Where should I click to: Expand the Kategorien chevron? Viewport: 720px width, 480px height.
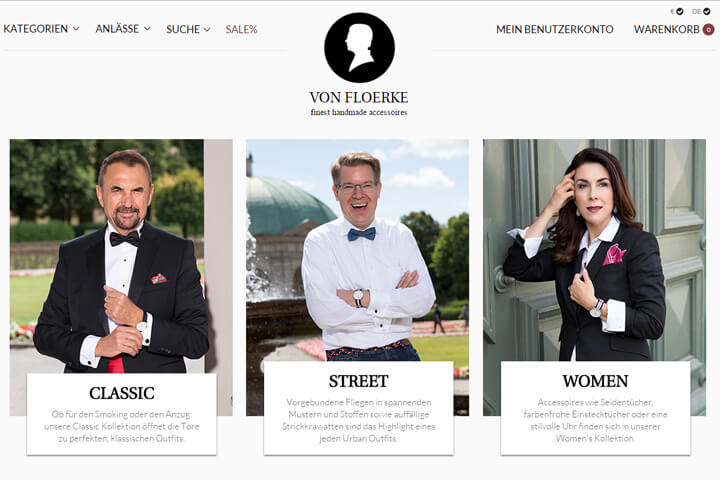click(76, 28)
